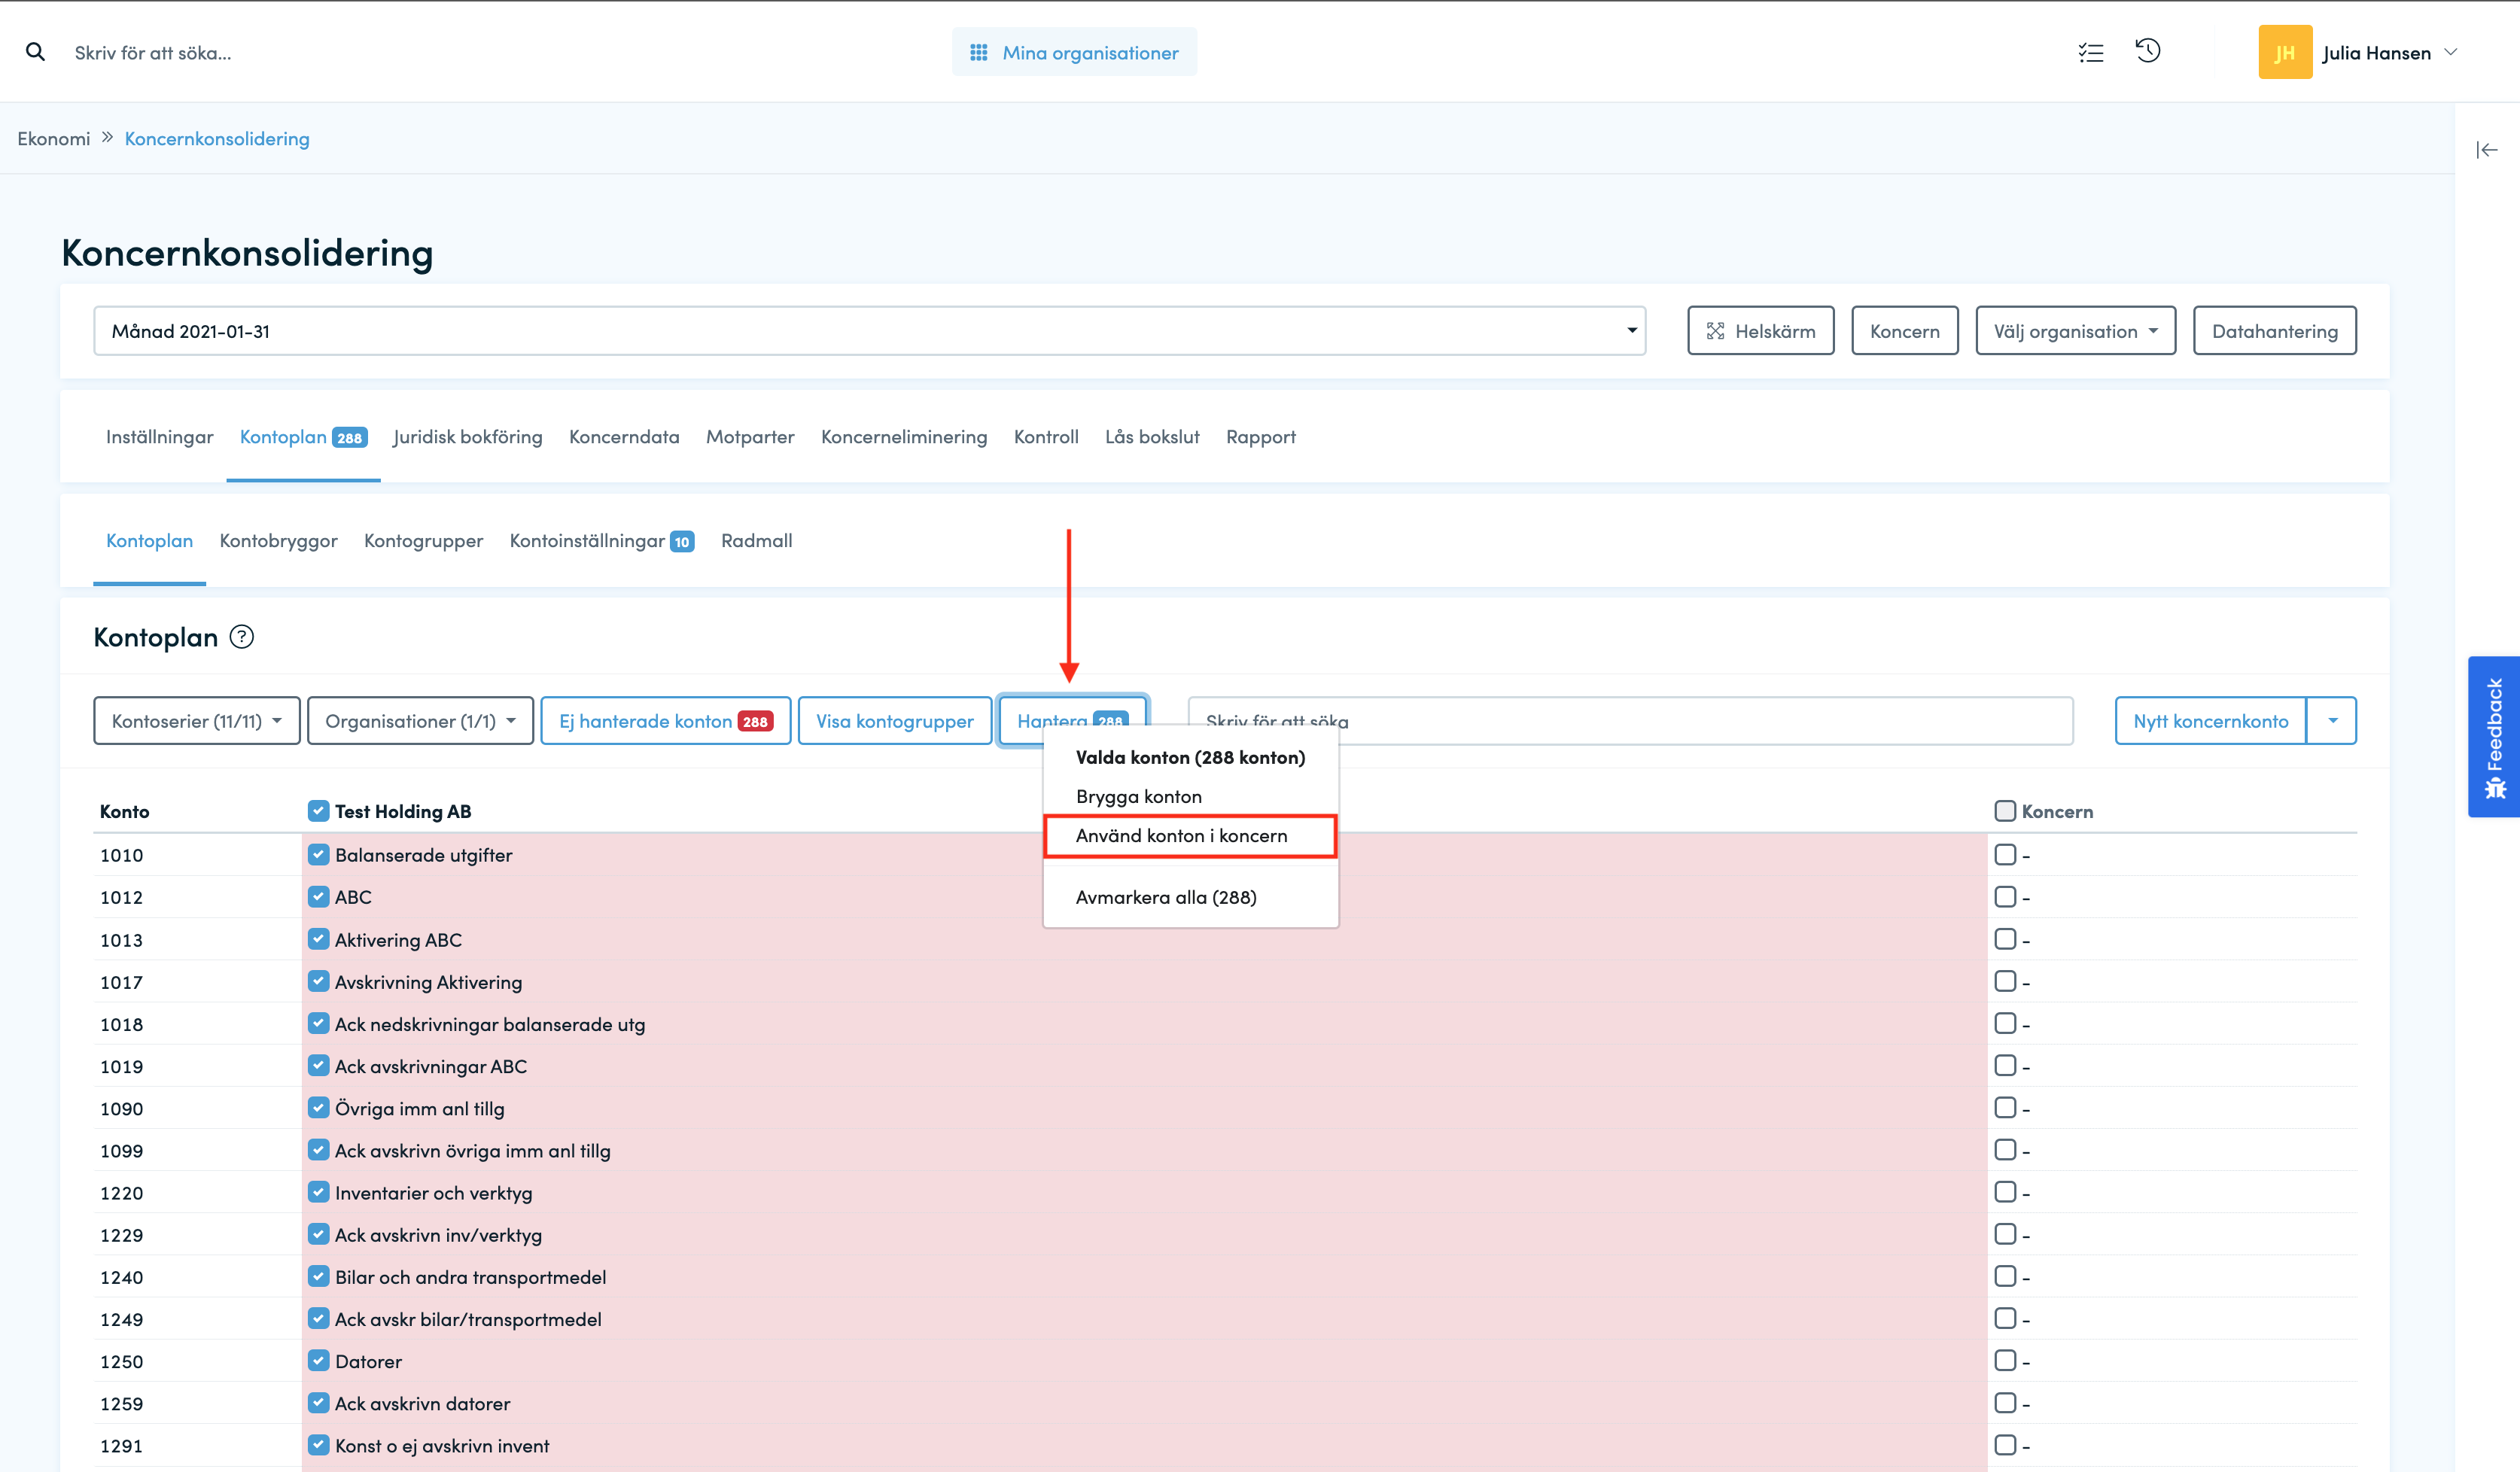Open the Feedback side tab

2494,737
